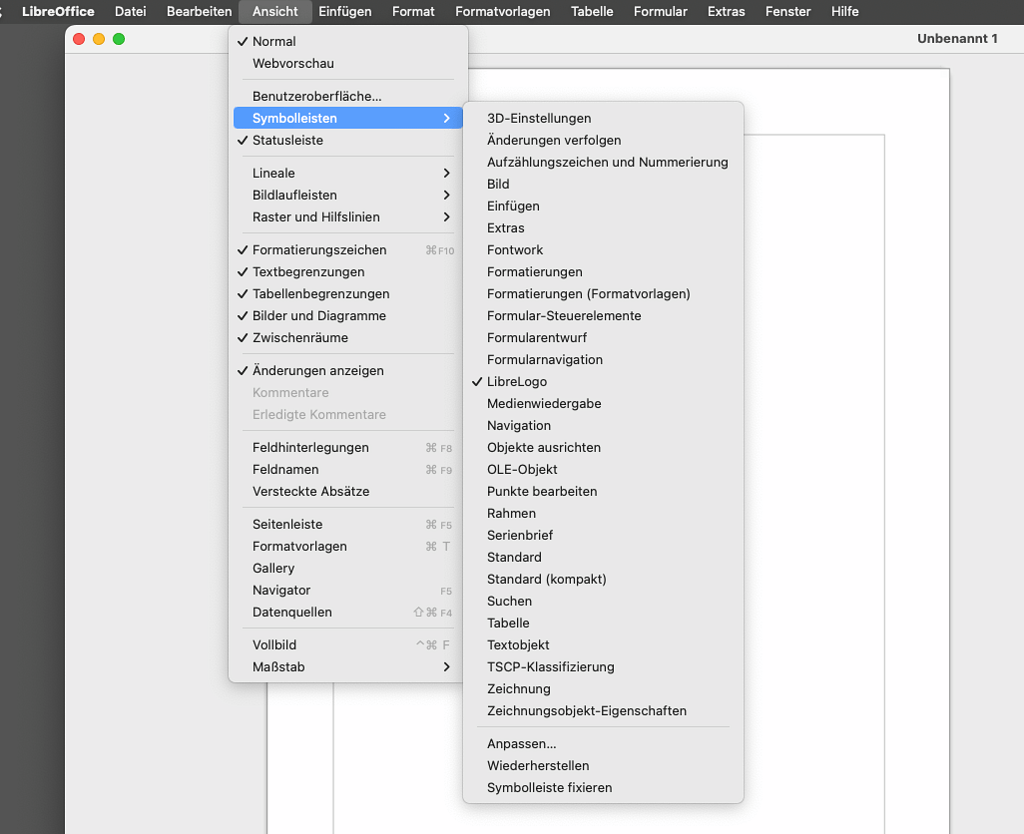The image size is (1024, 834).
Task: Turn off Änderungen anzeigen
Action: [318, 370]
